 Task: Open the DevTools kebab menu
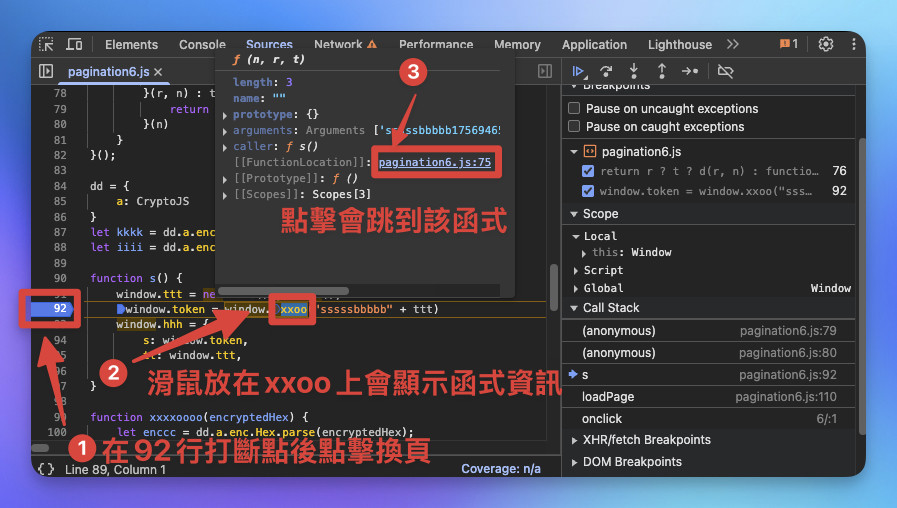click(x=854, y=44)
